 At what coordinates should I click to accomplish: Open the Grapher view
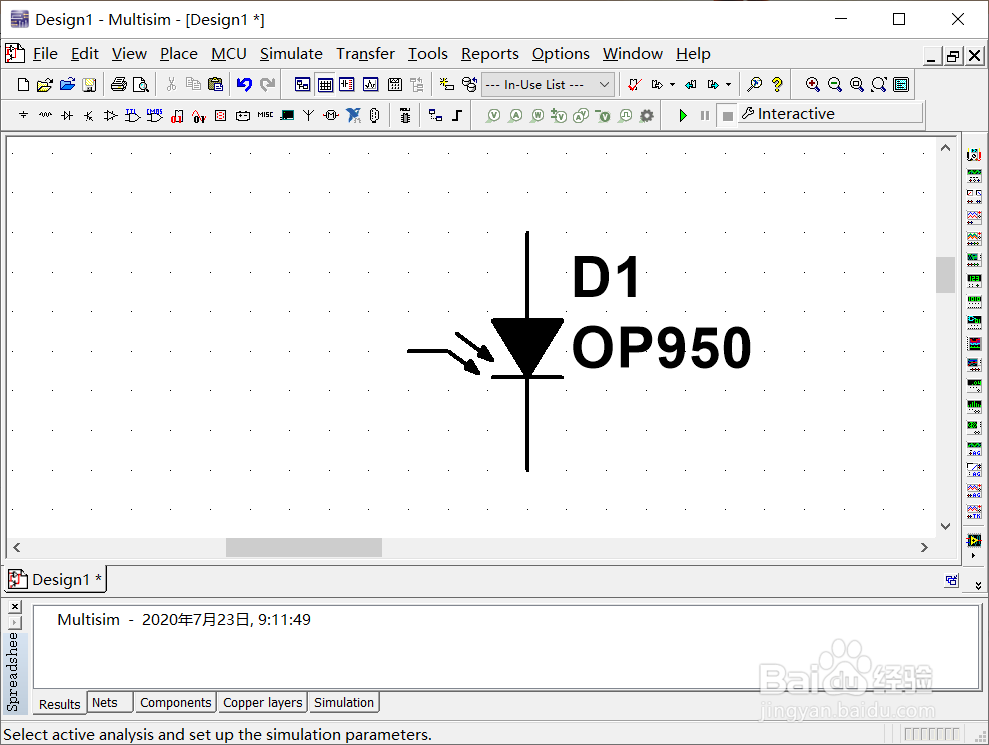pyautogui.click(x=371, y=85)
